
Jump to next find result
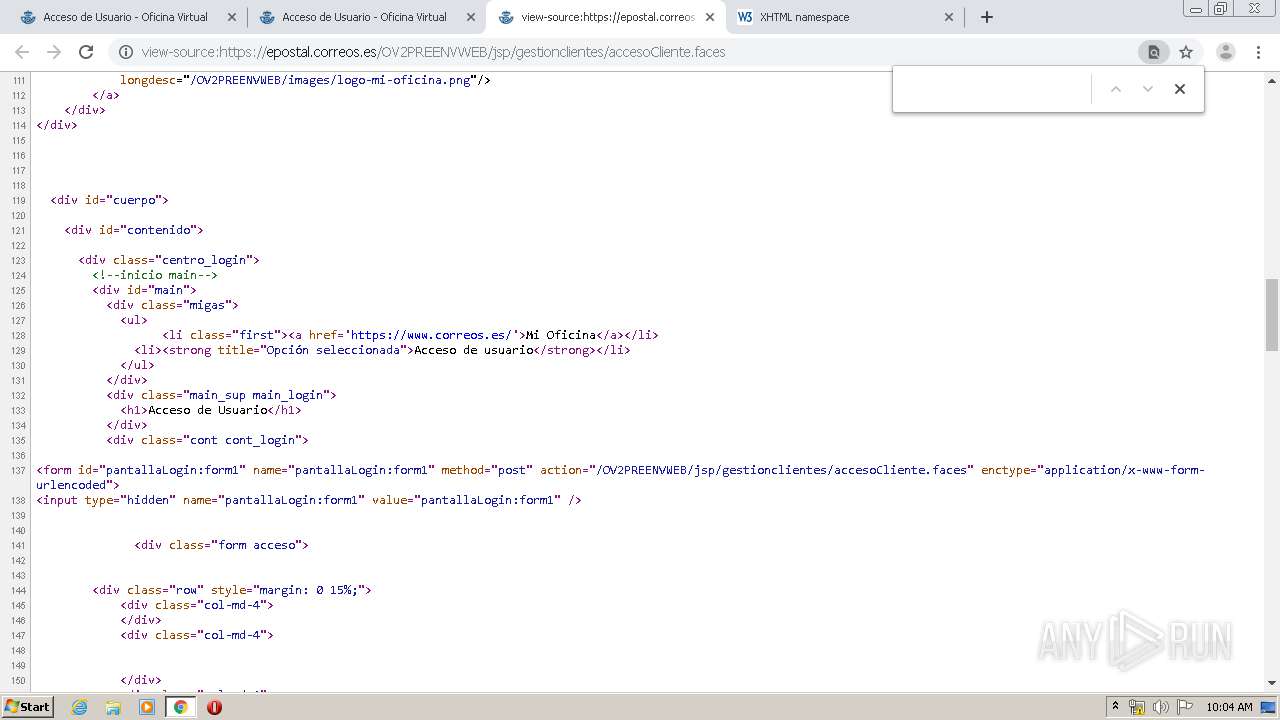click(x=1148, y=89)
